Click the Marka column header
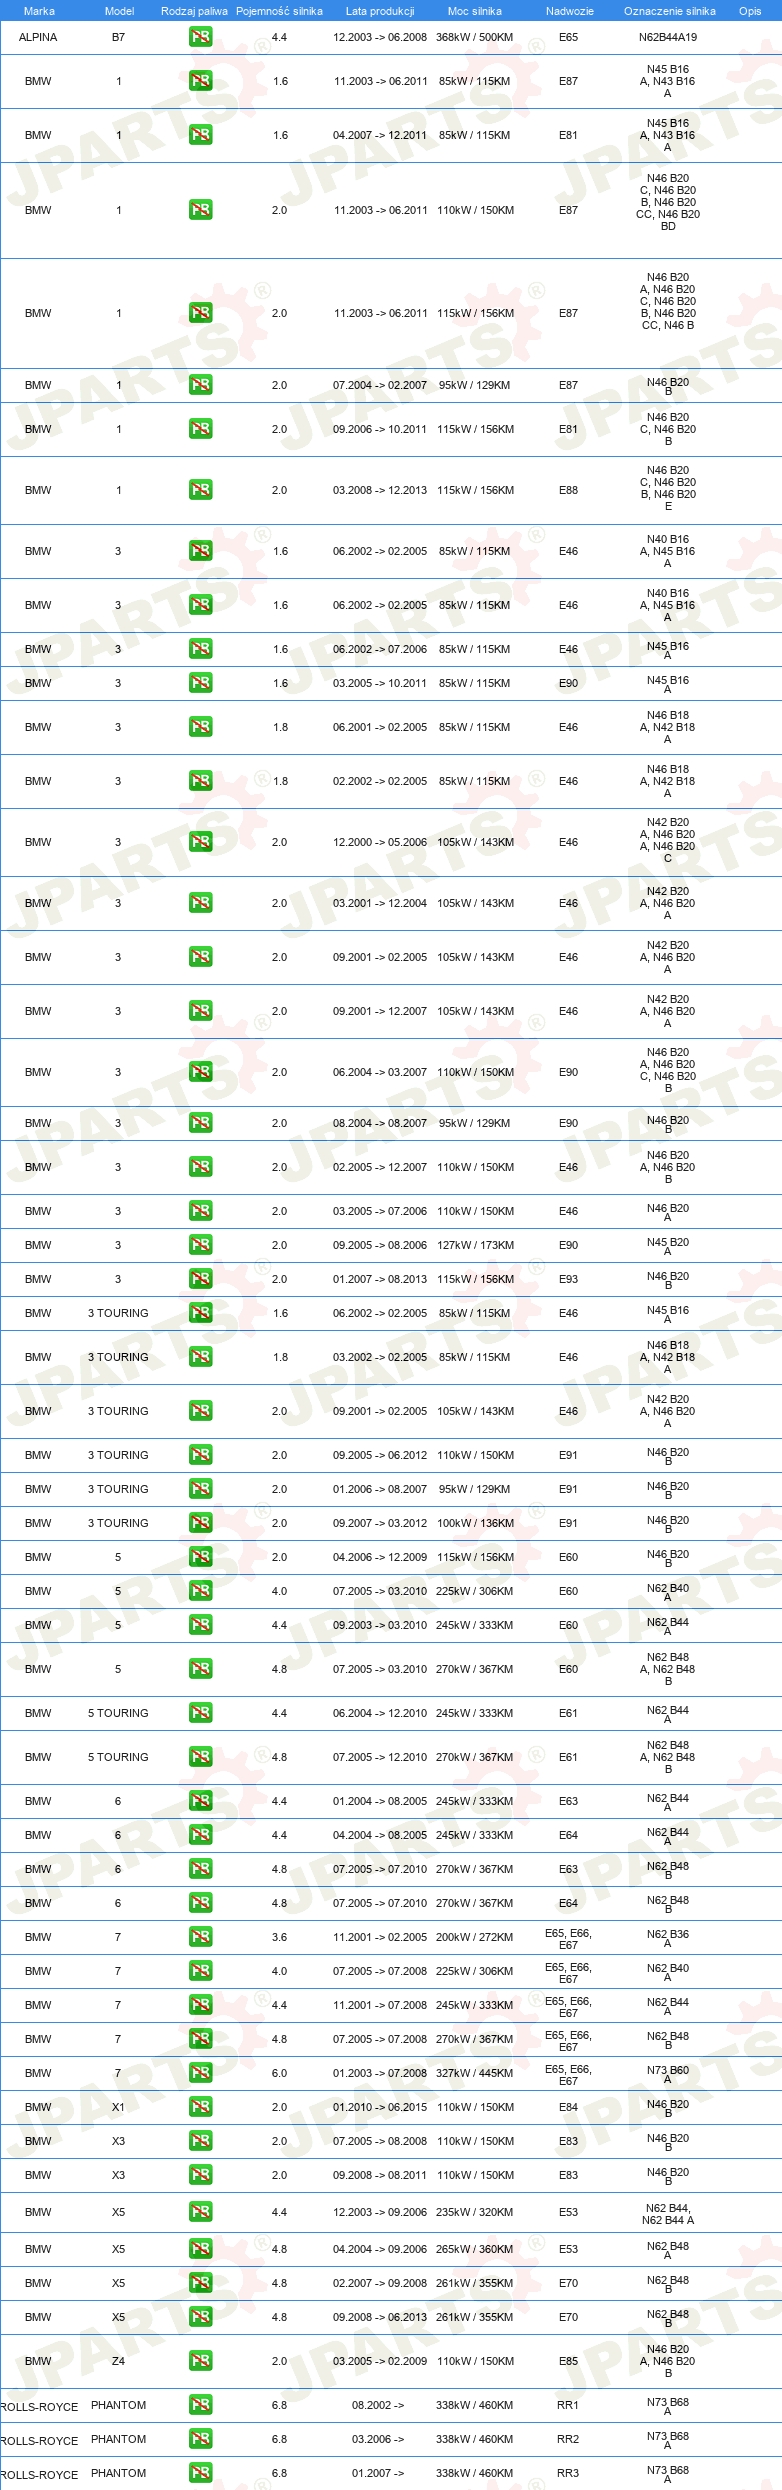Image resolution: width=782 pixels, height=2490 pixels. (39, 11)
